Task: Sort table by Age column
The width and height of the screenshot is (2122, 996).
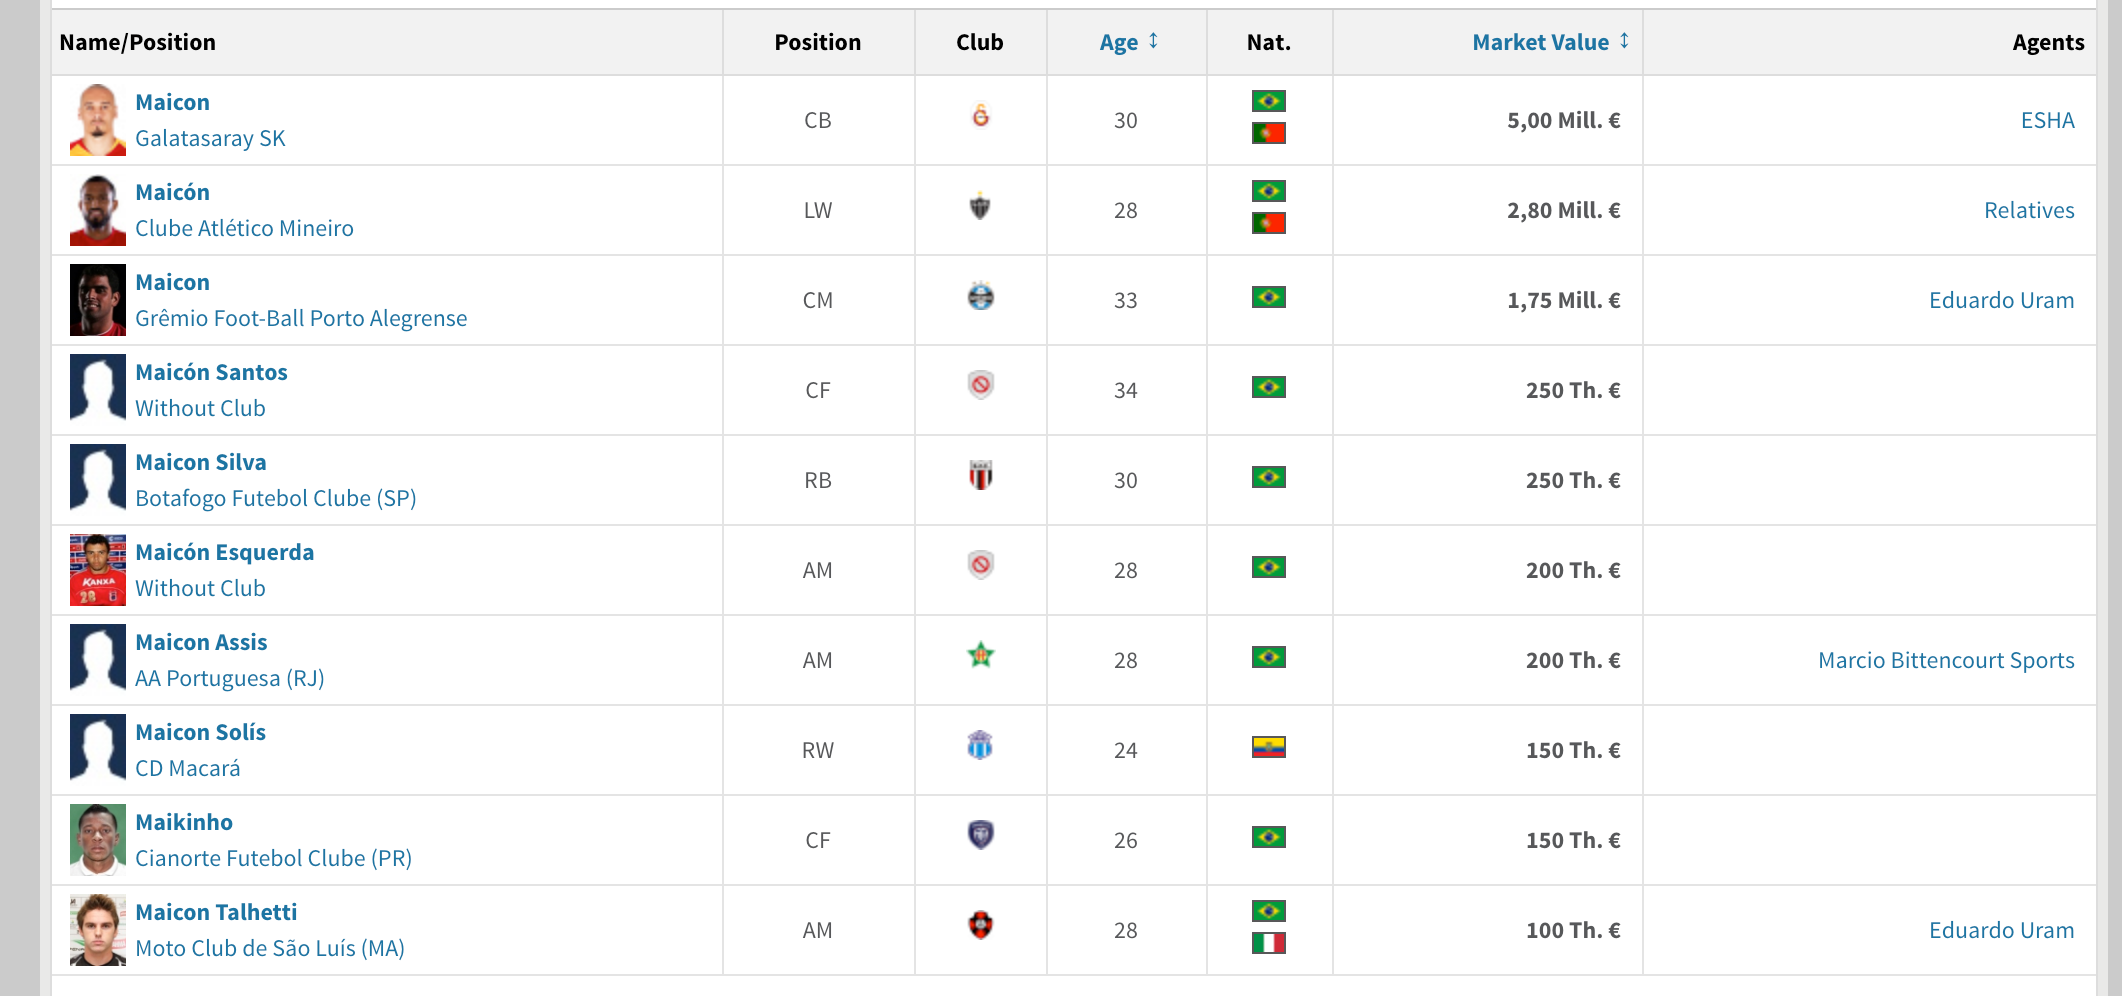Action: 1118,42
